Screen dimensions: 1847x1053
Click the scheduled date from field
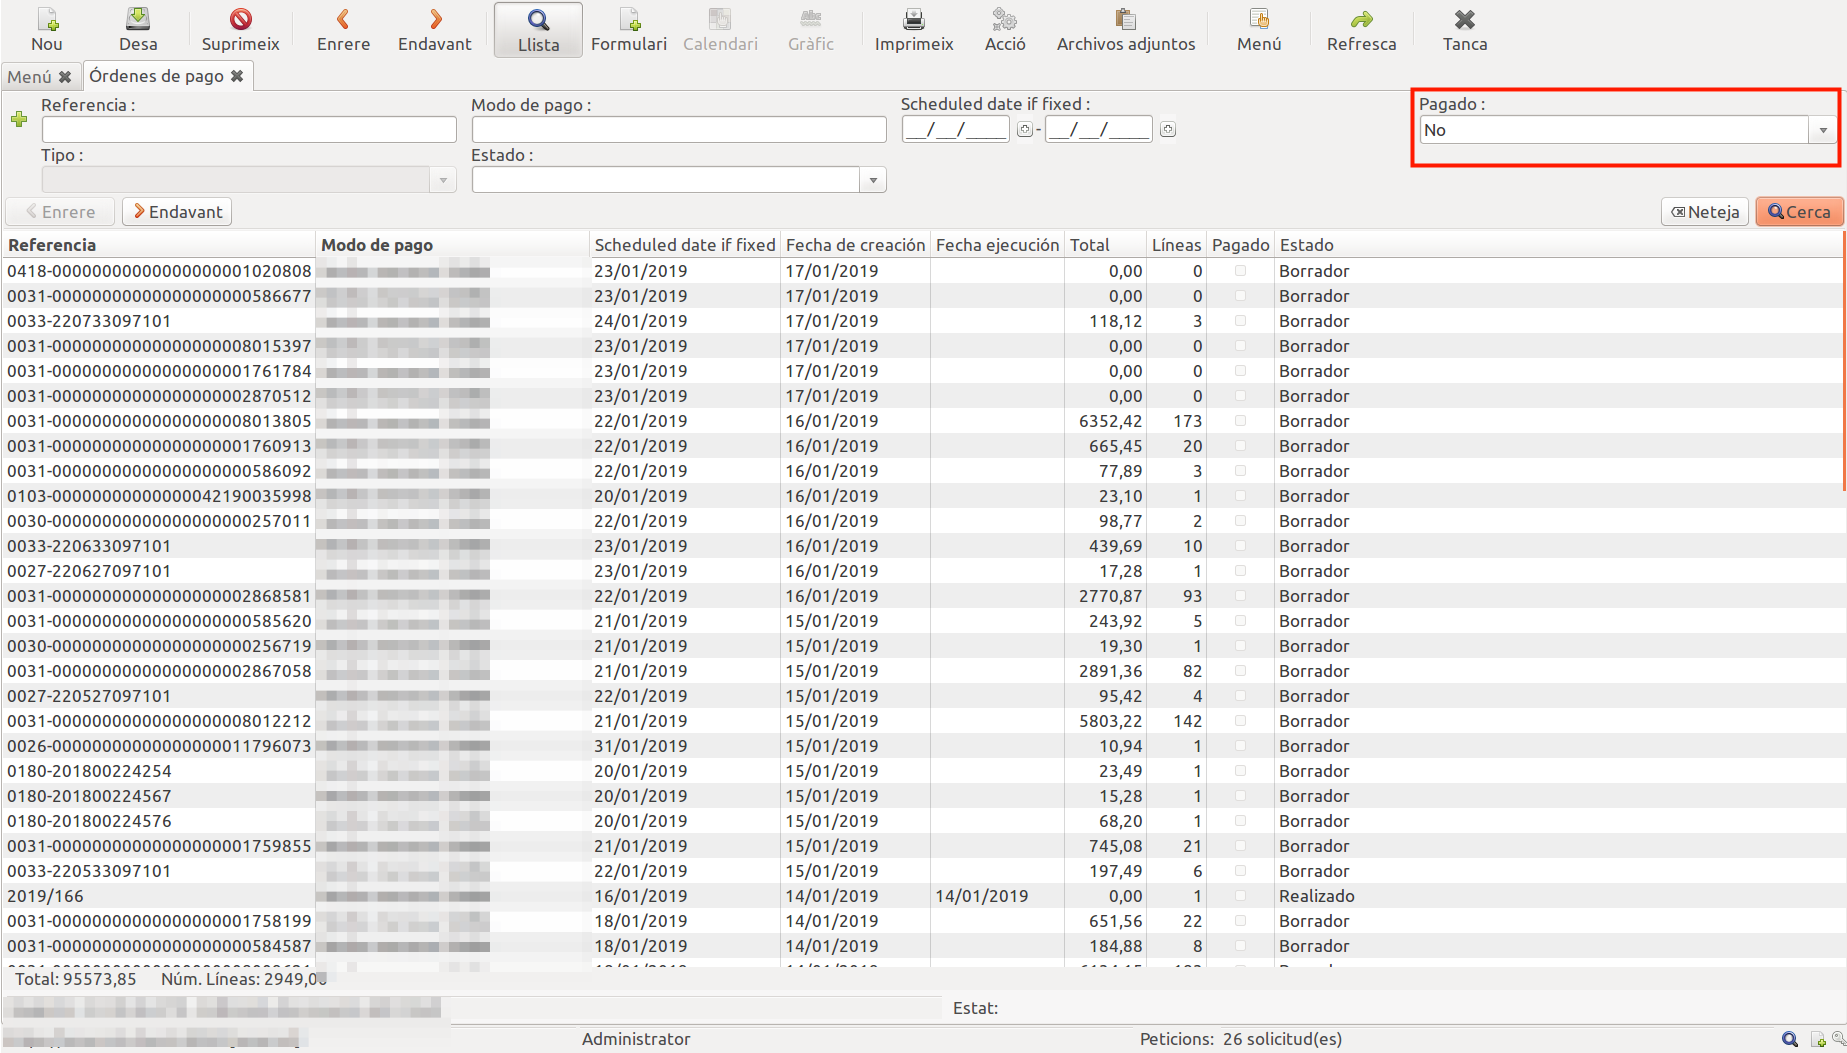(x=956, y=129)
